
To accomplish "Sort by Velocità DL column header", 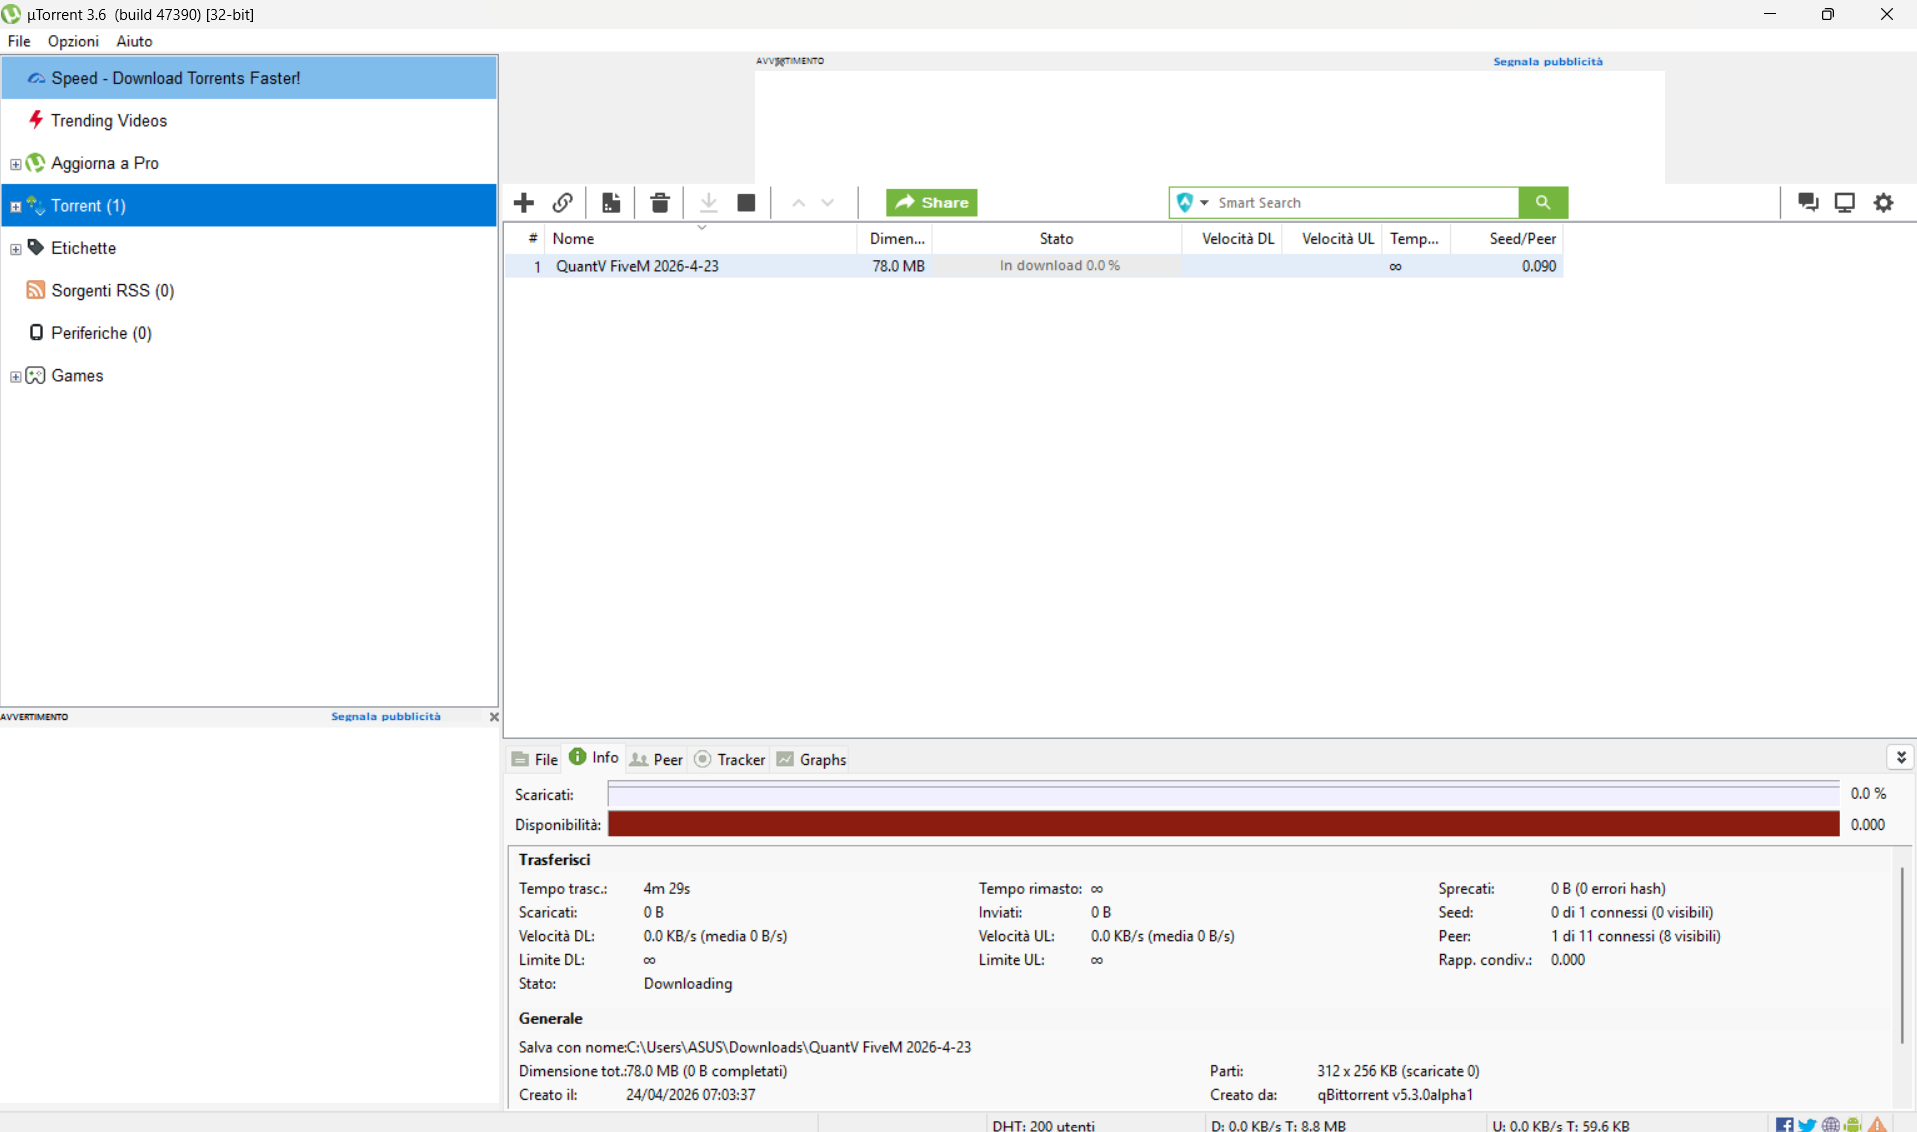I will click(1232, 238).
